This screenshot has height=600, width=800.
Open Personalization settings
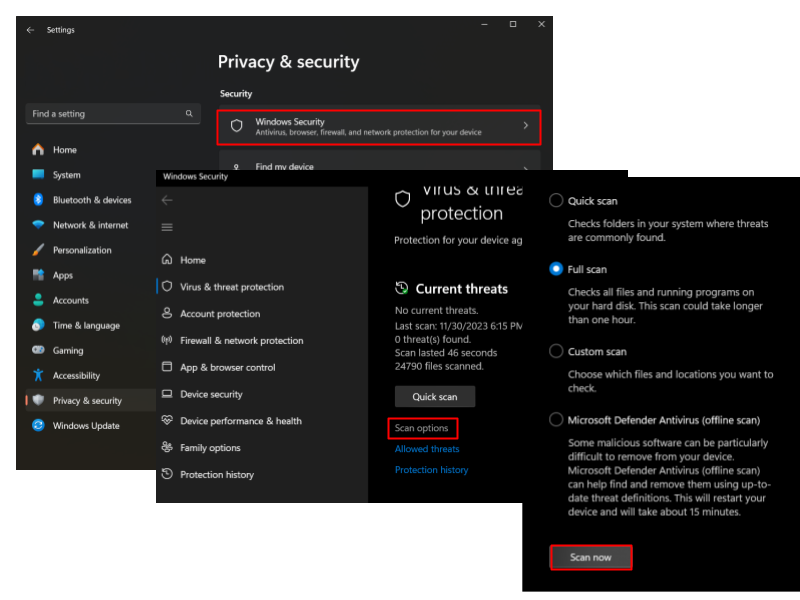point(82,250)
